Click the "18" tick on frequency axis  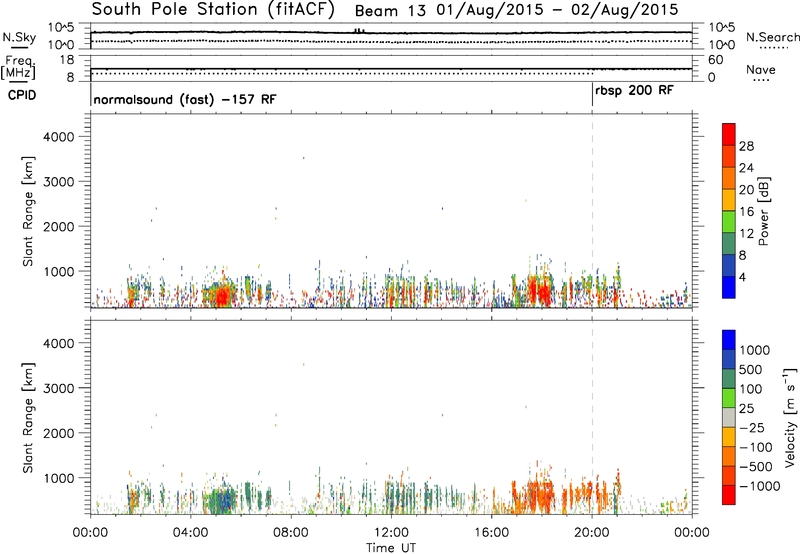click(67, 60)
